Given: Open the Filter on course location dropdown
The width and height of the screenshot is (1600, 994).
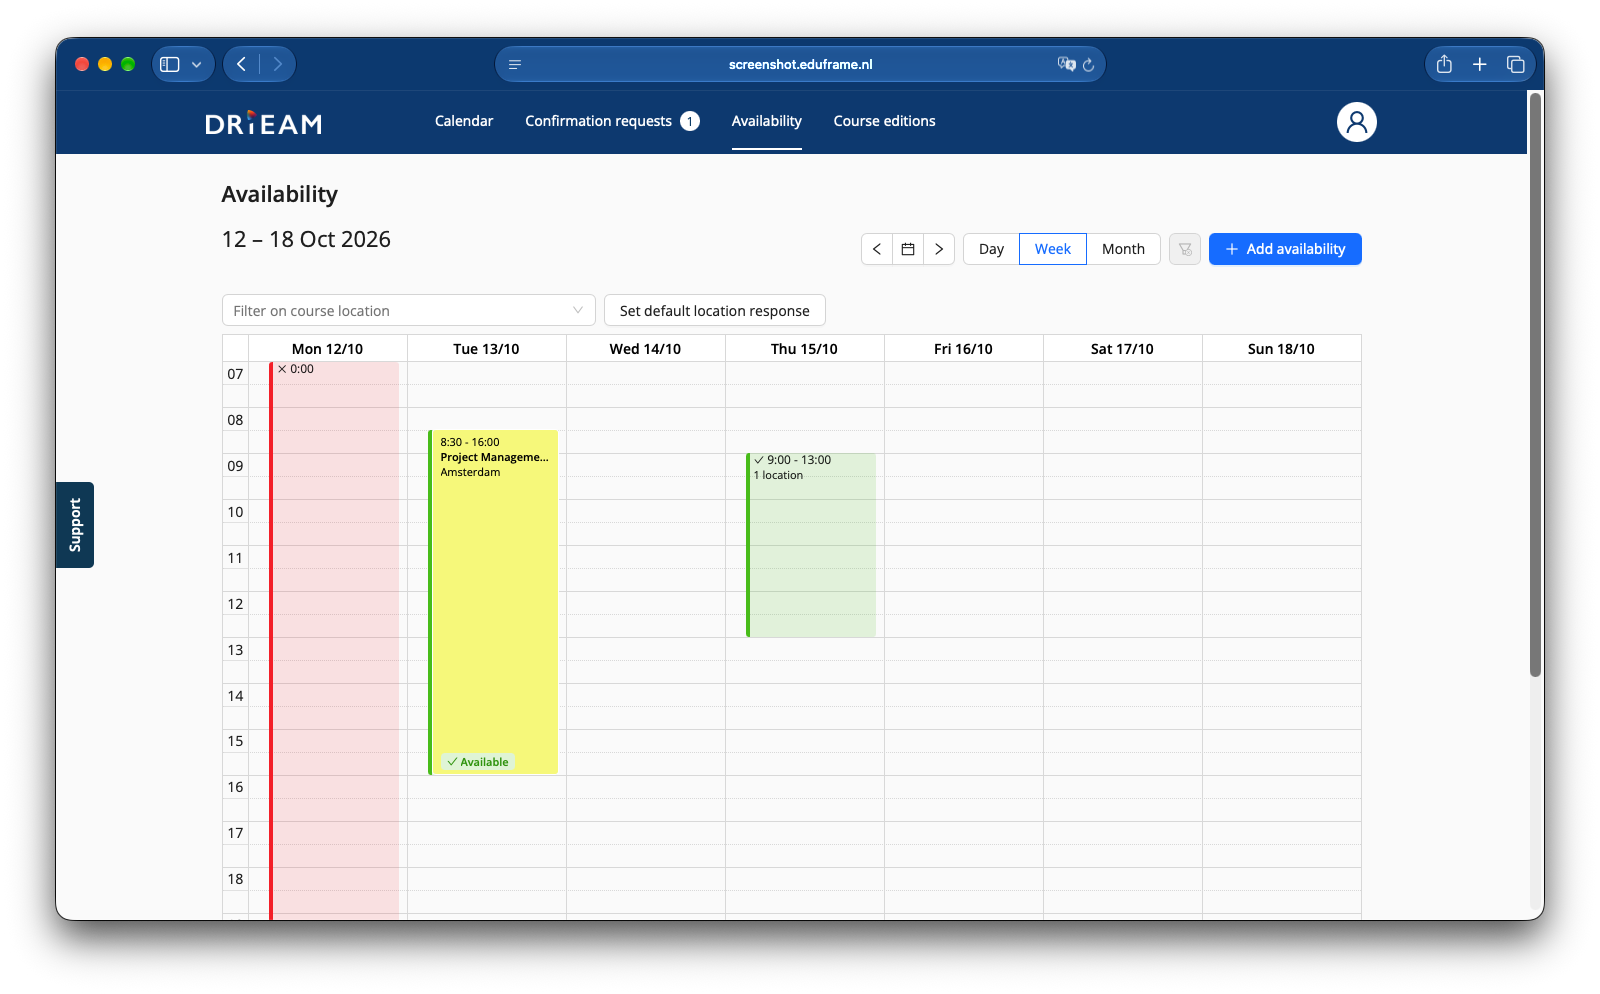Looking at the screenshot, I should (x=408, y=310).
